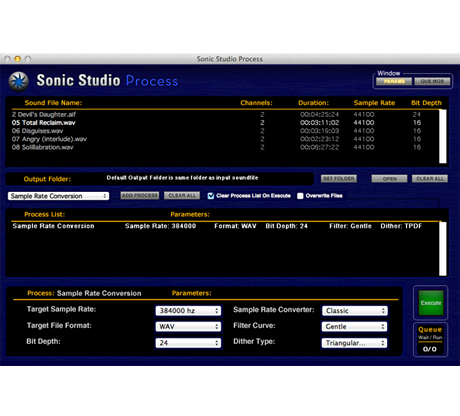Uncheck Clear Process List On Execute
The image size is (460, 416).
pyautogui.click(x=211, y=196)
